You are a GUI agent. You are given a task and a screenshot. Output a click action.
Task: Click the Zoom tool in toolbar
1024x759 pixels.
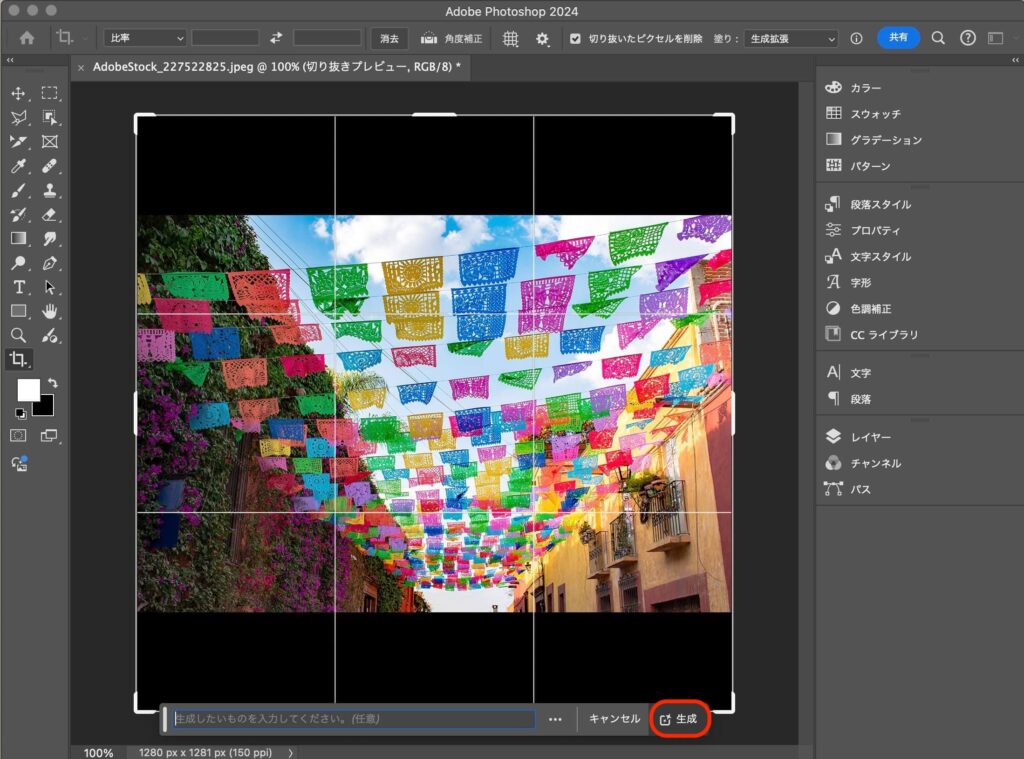click(x=18, y=335)
